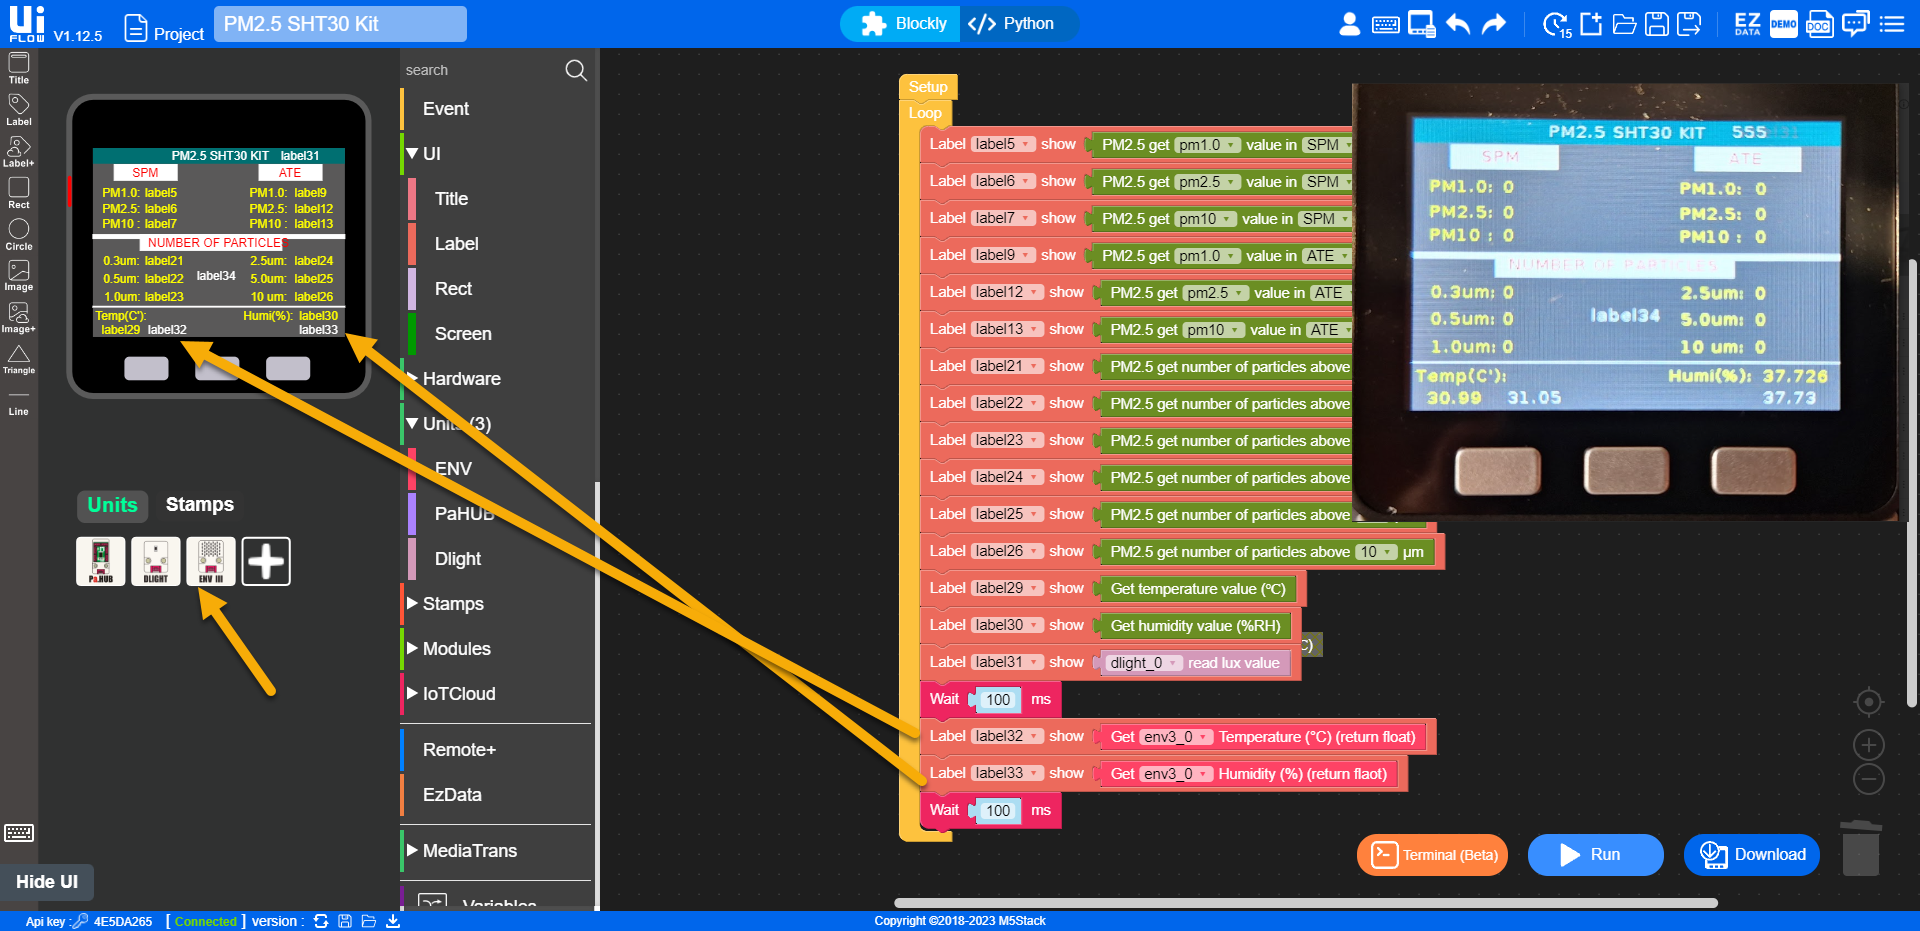Open the ENV category in Units
This screenshot has width=1920, height=931.
coord(453,469)
